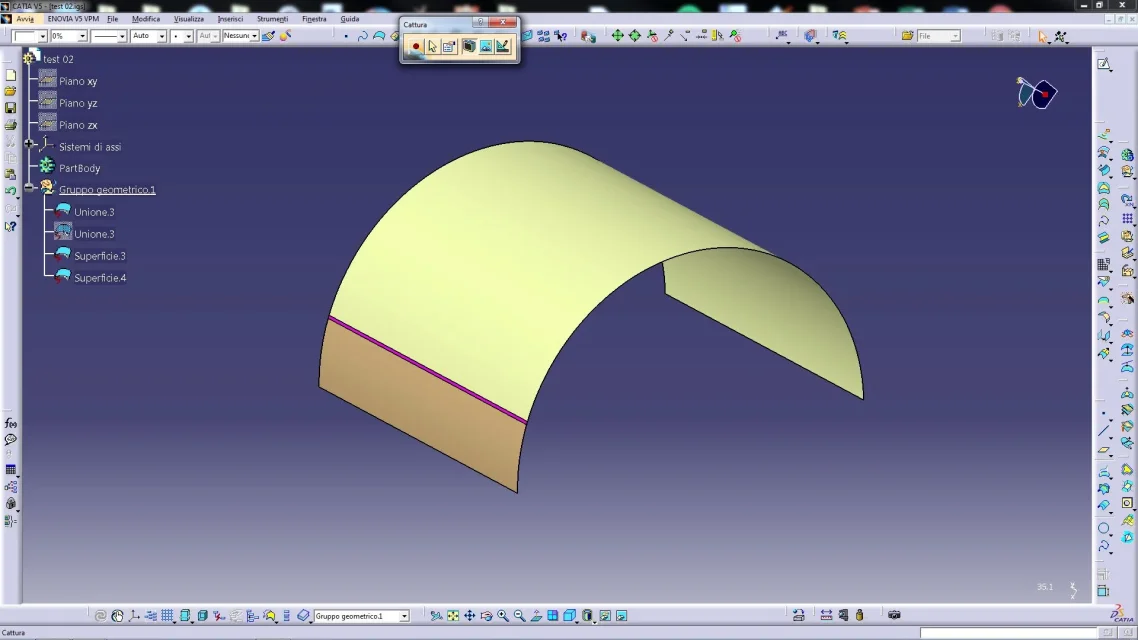Viewport: 1138px width, 640px height.
Task: Start recording with the red Cattura button
Action: click(416, 46)
